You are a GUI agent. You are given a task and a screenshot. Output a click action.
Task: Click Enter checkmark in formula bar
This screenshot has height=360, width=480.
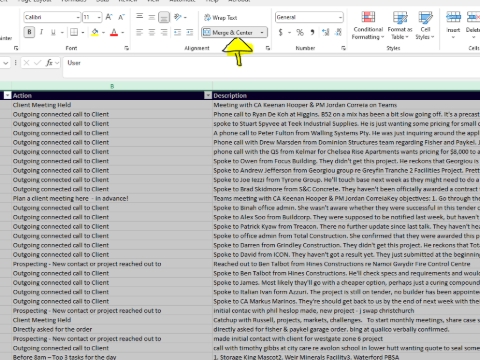[38, 63]
